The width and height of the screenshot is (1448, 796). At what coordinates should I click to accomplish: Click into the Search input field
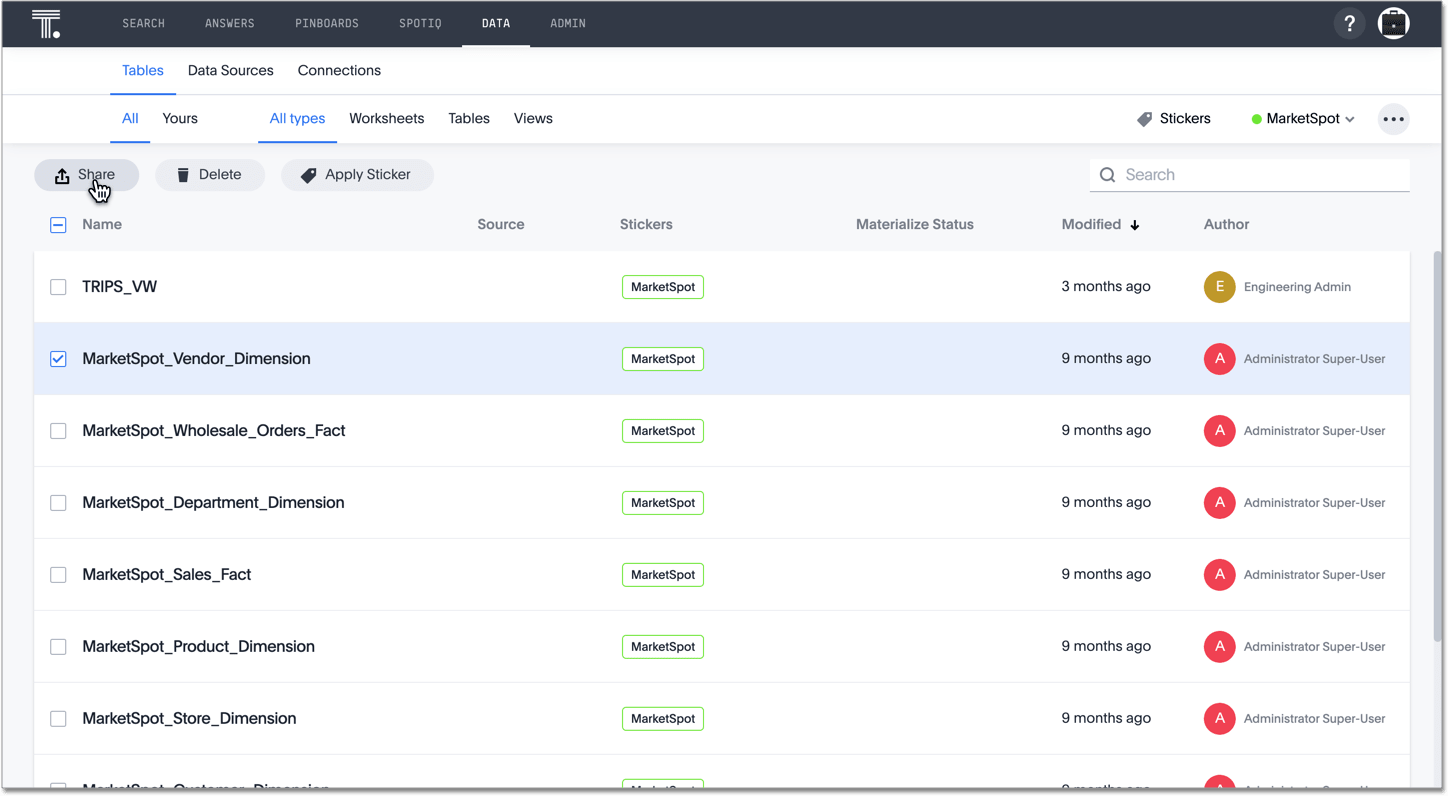pyautogui.click(x=1260, y=175)
